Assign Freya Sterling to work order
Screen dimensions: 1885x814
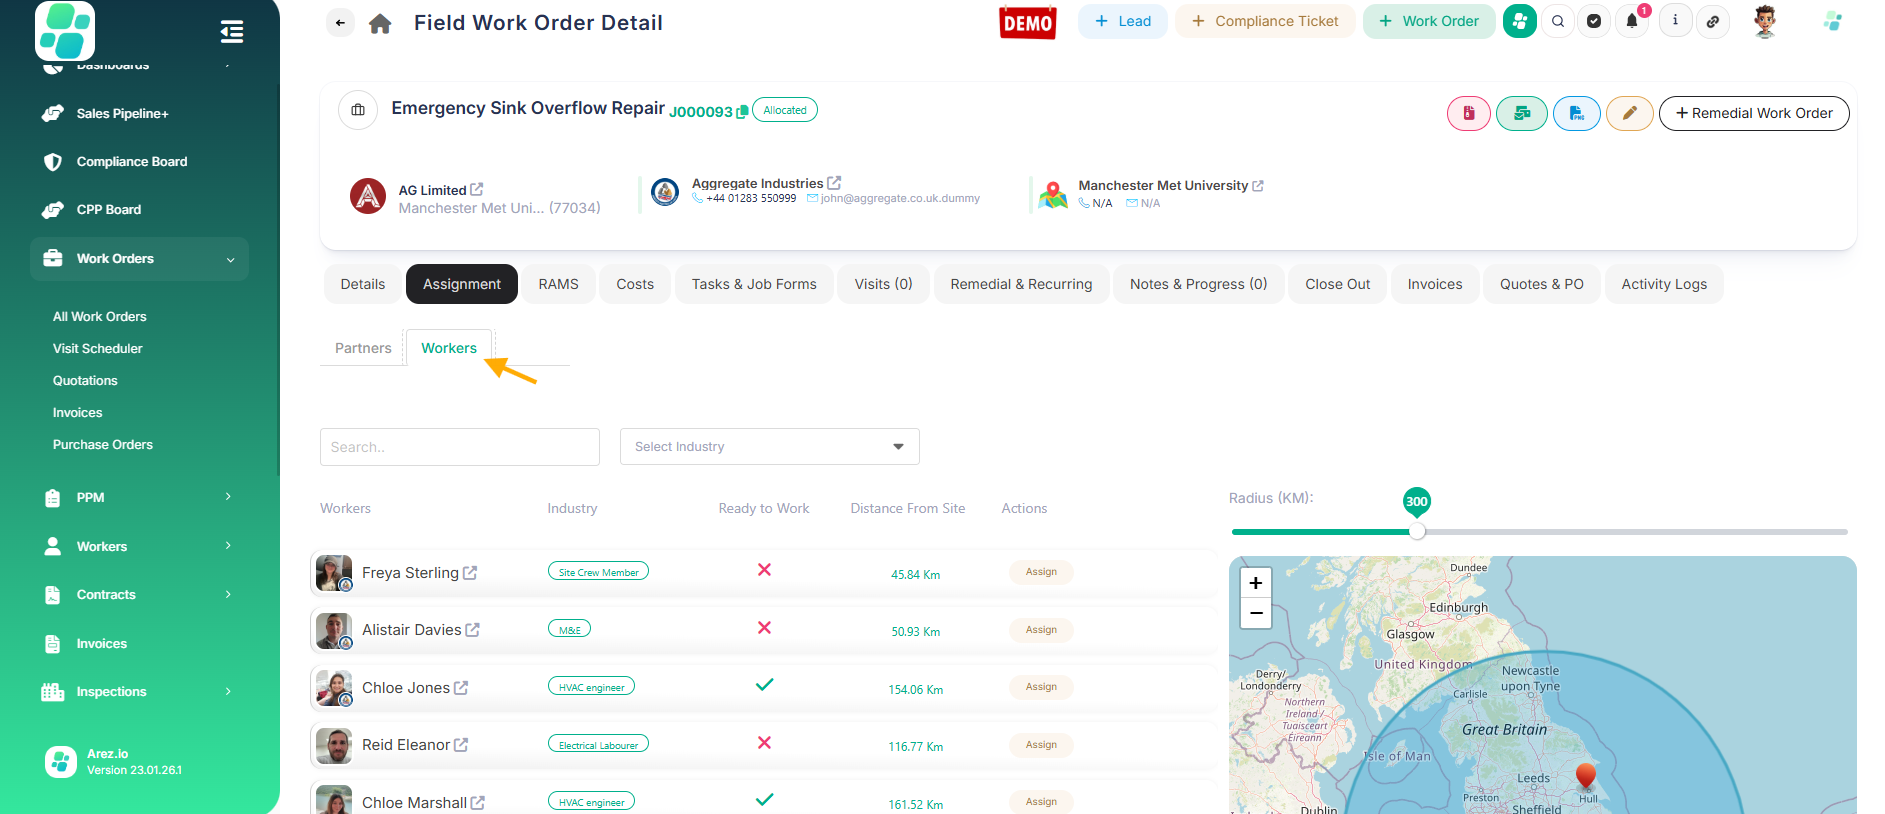pyautogui.click(x=1040, y=572)
